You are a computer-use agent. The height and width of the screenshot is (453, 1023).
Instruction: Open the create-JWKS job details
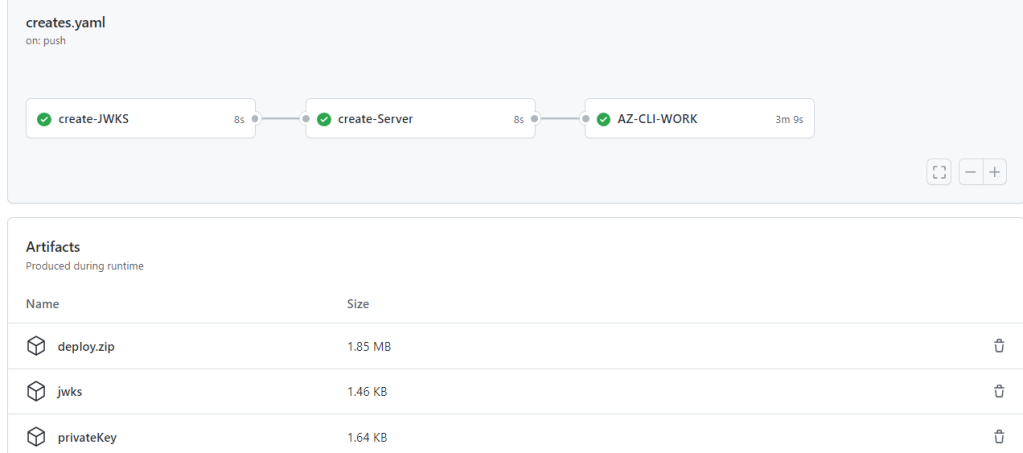click(94, 119)
